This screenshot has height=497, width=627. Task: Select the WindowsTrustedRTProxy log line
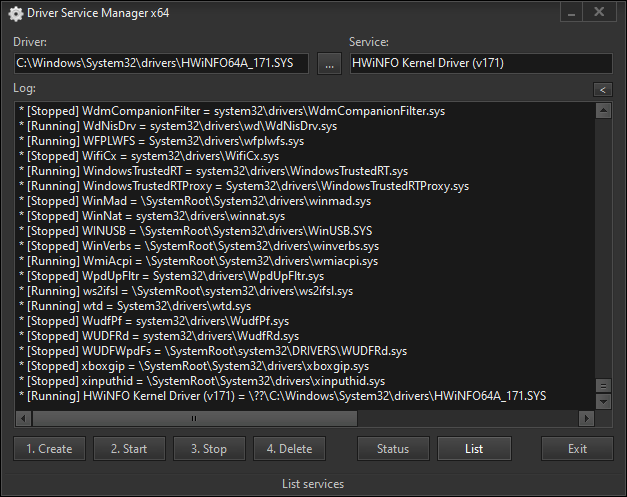(x=244, y=186)
